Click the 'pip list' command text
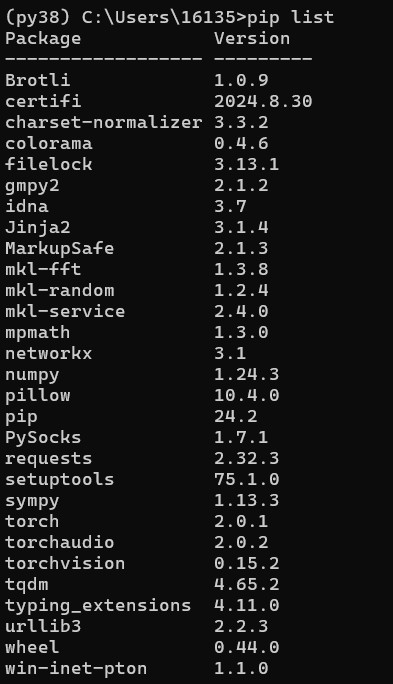This screenshot has width=393, height=684. click(x=290, y=17)
